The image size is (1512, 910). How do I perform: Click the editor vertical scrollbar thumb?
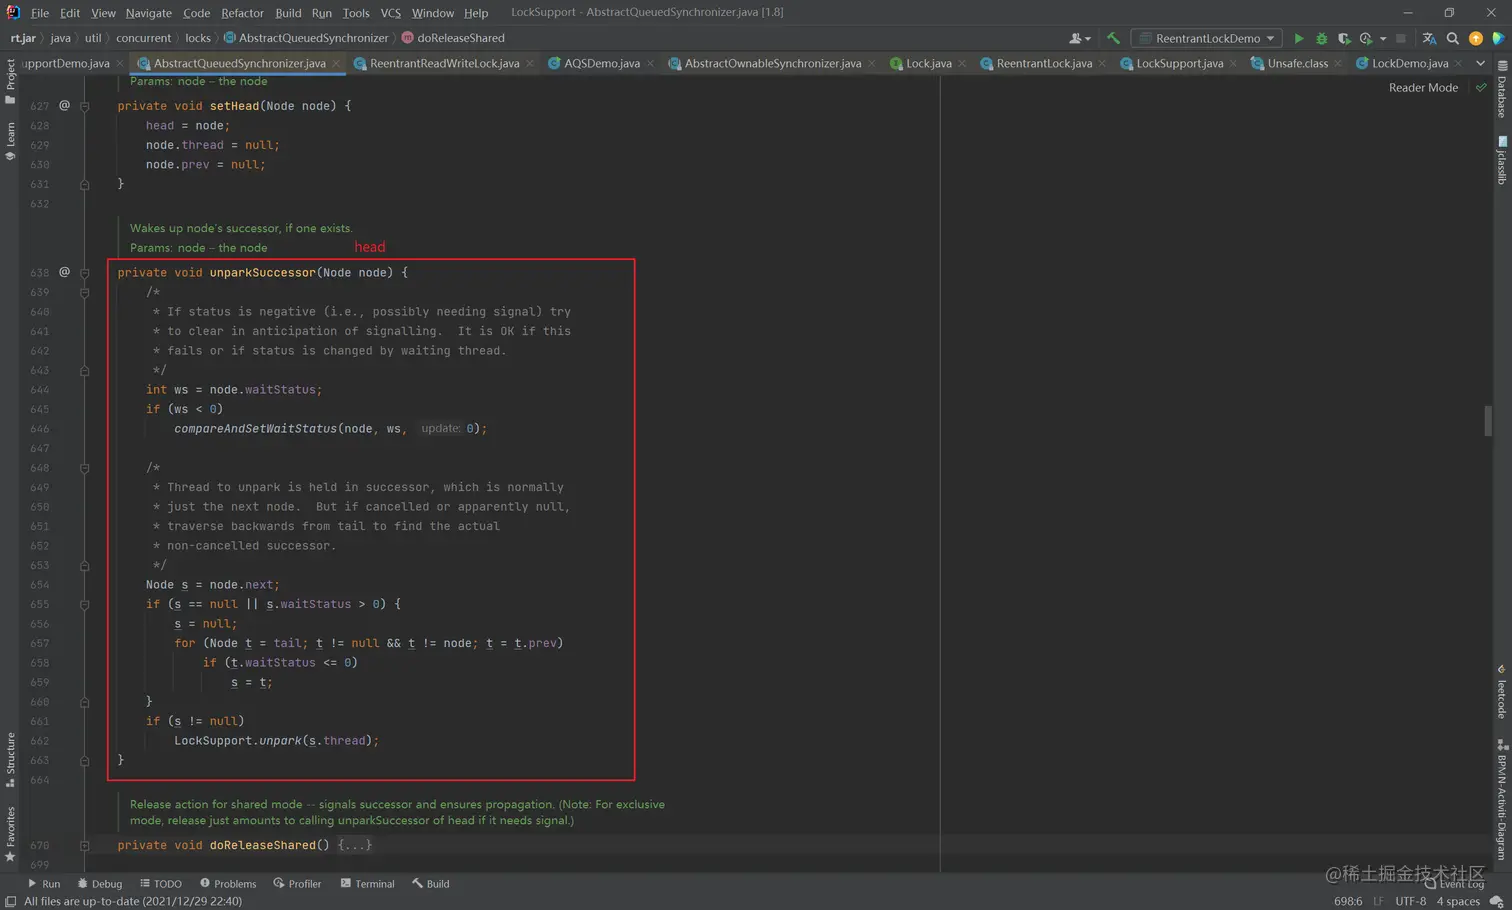(x=1488, y=420)
